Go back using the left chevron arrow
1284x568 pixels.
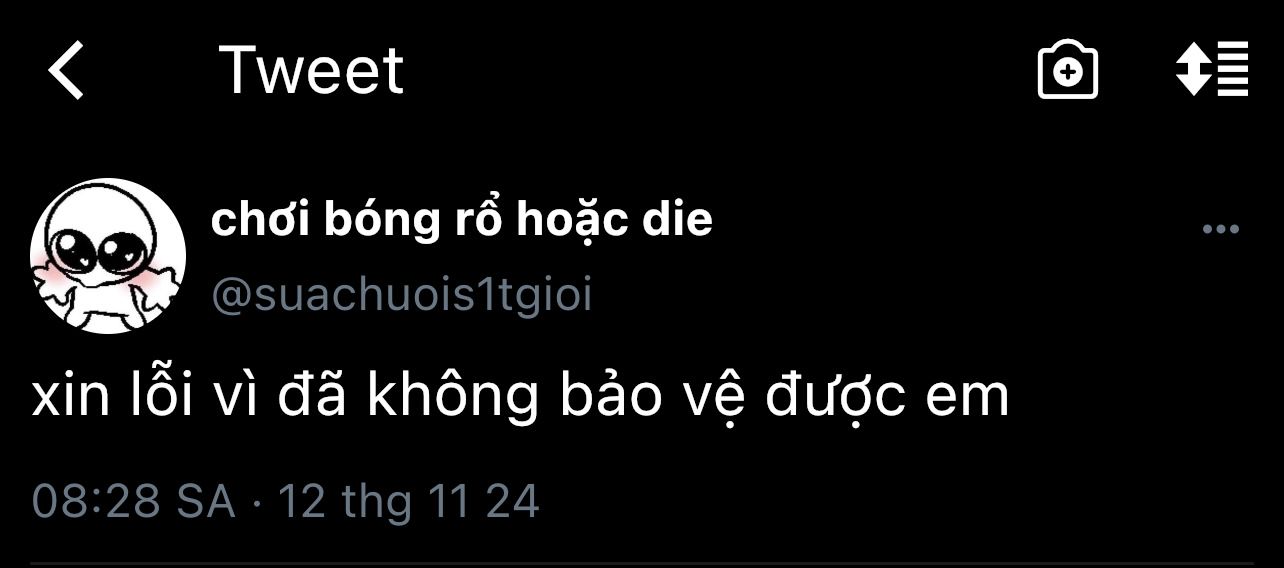tap(66, 72)
